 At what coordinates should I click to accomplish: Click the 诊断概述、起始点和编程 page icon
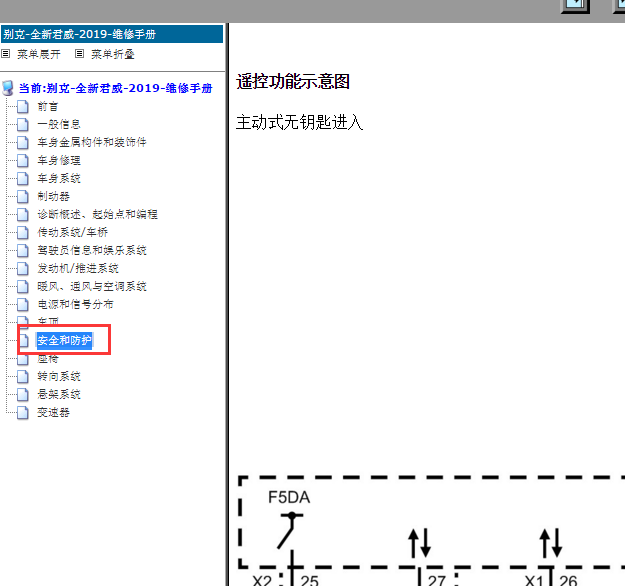23,214
